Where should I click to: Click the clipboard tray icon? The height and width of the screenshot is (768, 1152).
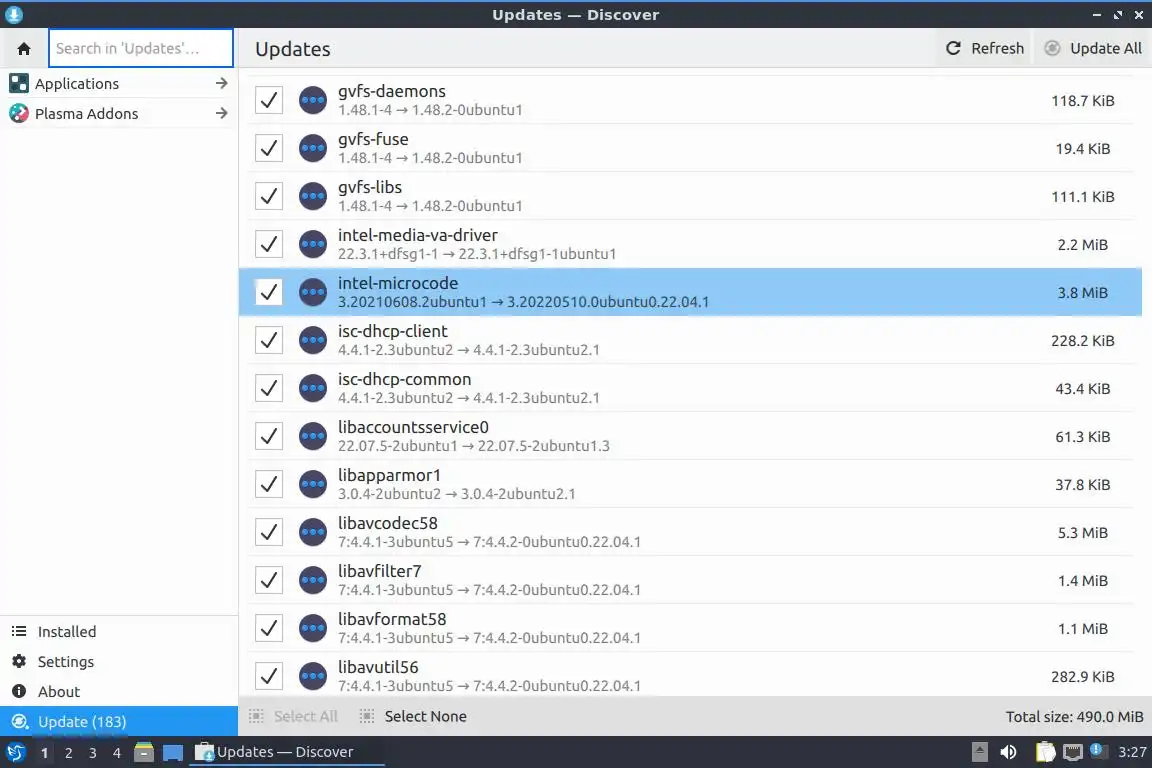coord(1045,752)
